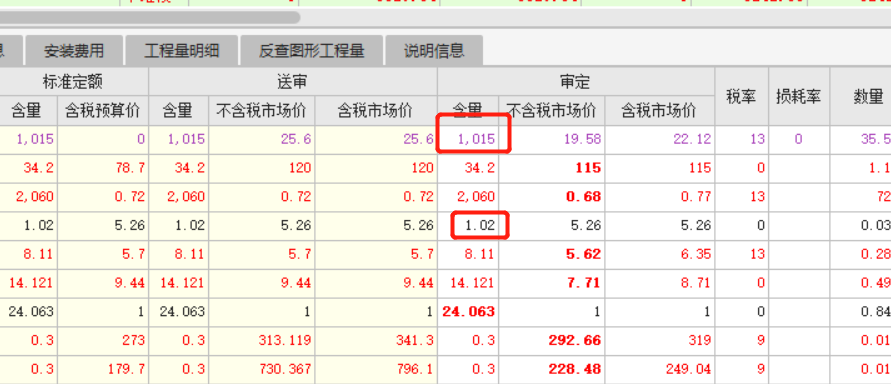This screenshot has width=891, height=384.
Task: Click 审定 含量 cell 34.2
Action: pos(468,169)
